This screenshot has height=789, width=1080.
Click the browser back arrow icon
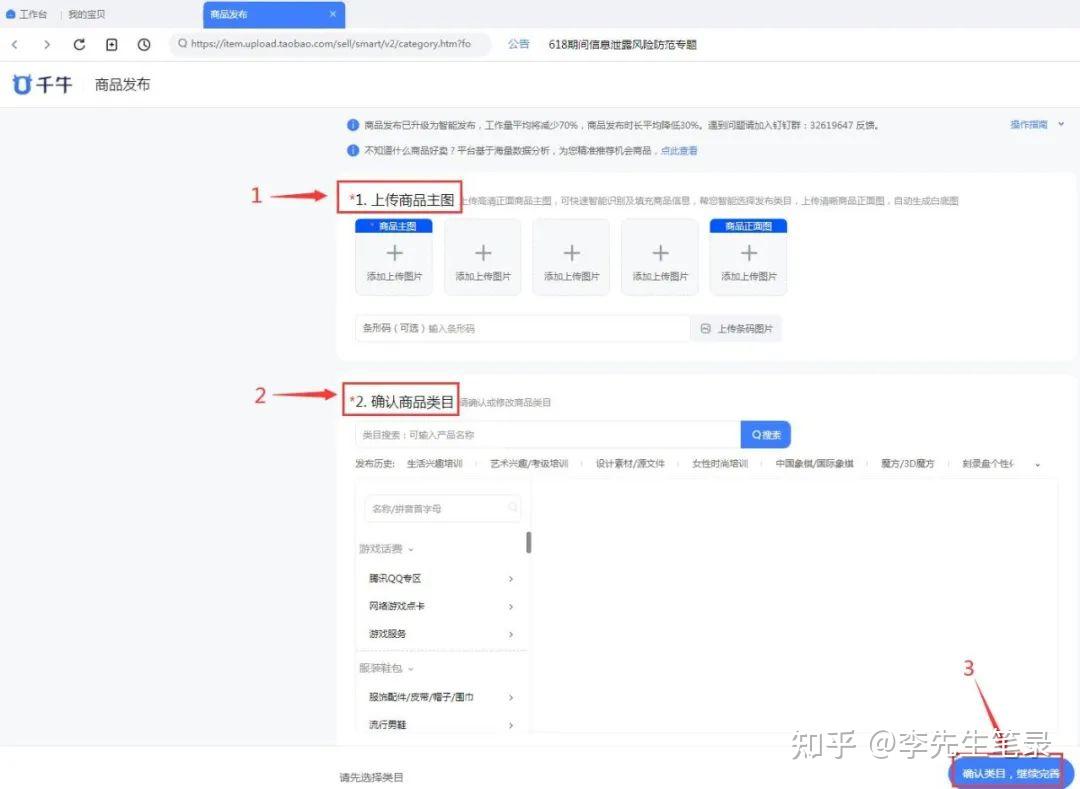(15, 45)
